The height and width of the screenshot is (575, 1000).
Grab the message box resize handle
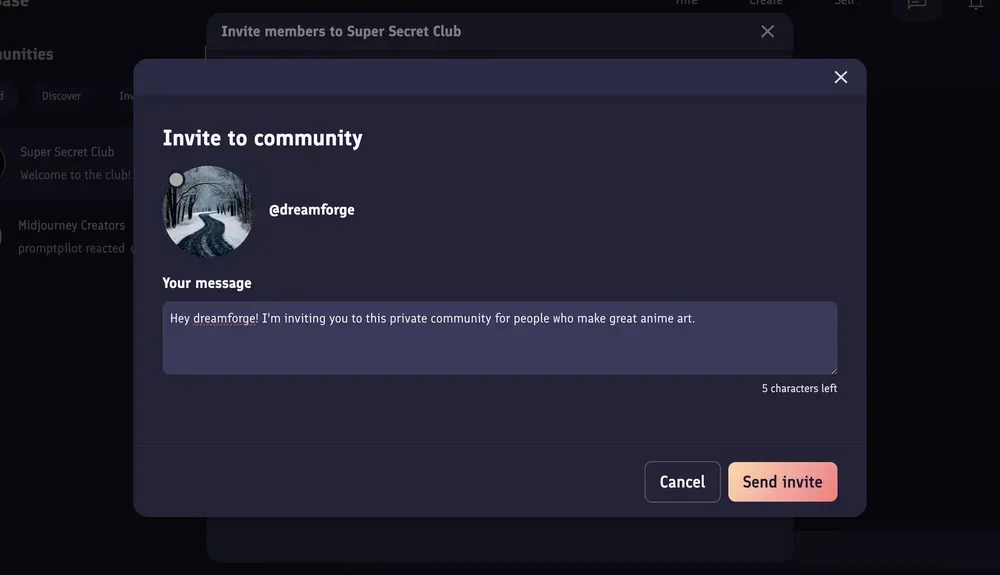(x=832, y=369)
